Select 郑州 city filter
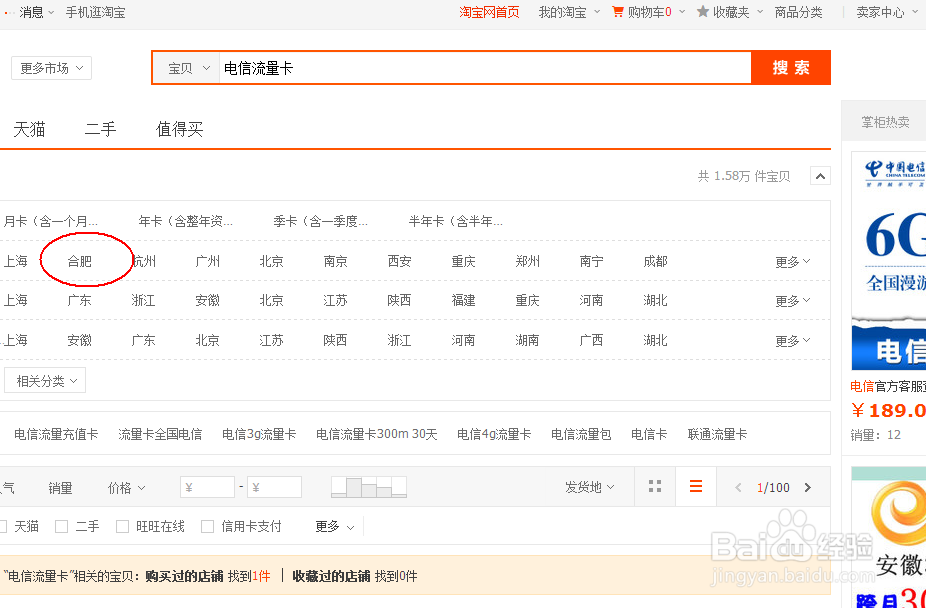The width and height of the screenshot is (926, 608). pos(527,261)
